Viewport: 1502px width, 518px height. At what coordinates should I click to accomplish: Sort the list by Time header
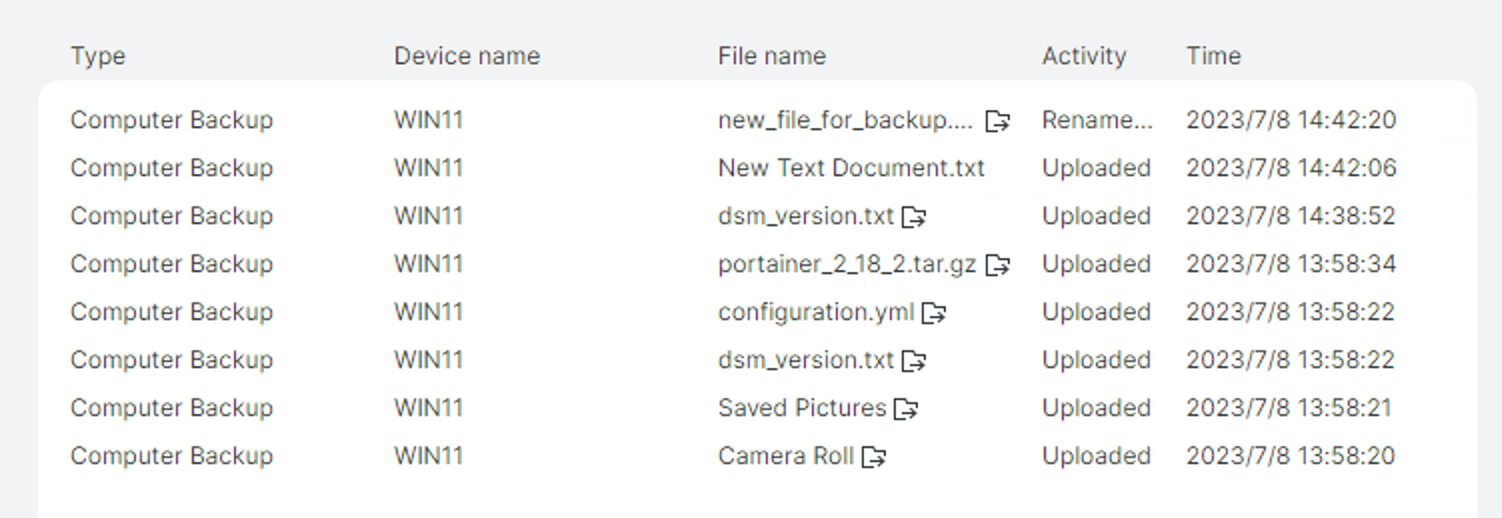click(1213, 56)
